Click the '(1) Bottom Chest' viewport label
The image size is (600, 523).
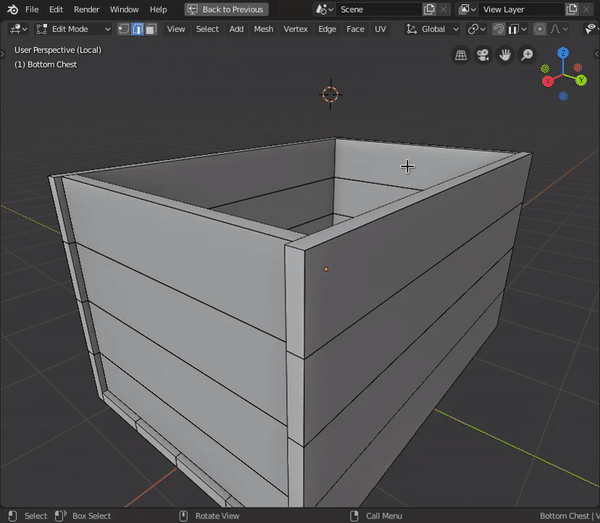(x=46, y=65)
